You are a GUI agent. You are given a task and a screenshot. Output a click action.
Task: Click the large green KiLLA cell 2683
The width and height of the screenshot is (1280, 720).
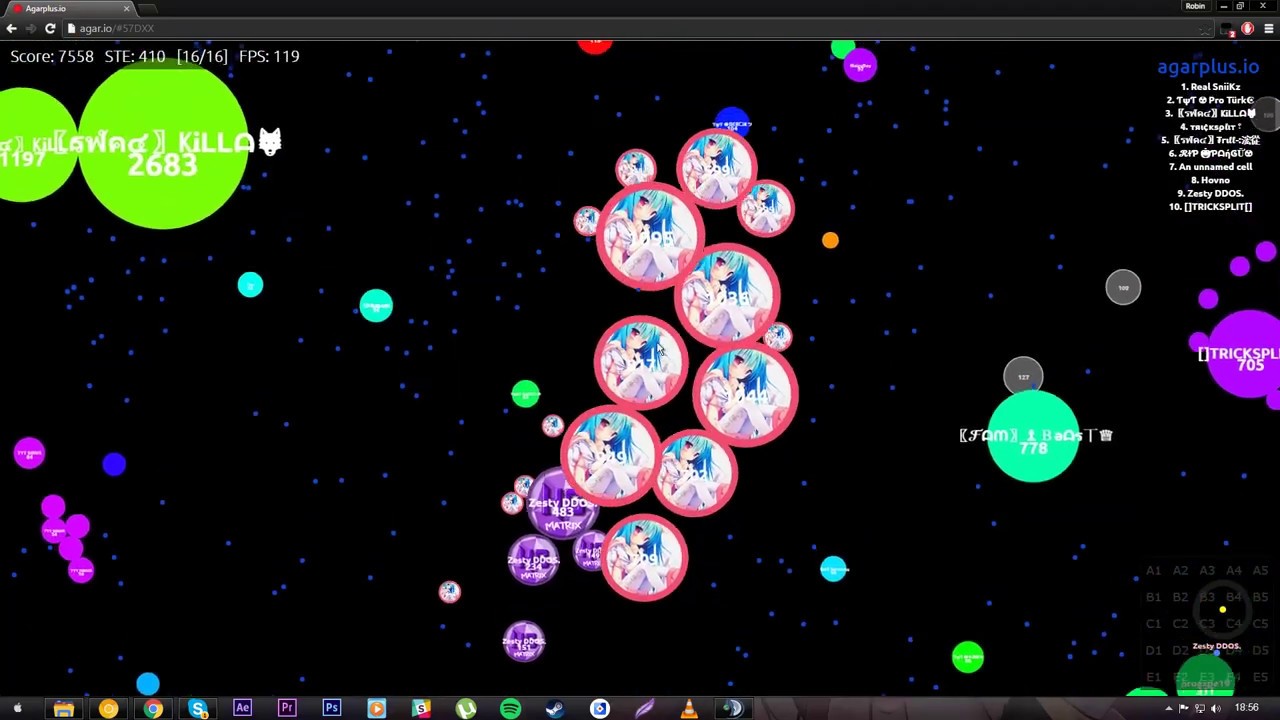pos(162,146)
